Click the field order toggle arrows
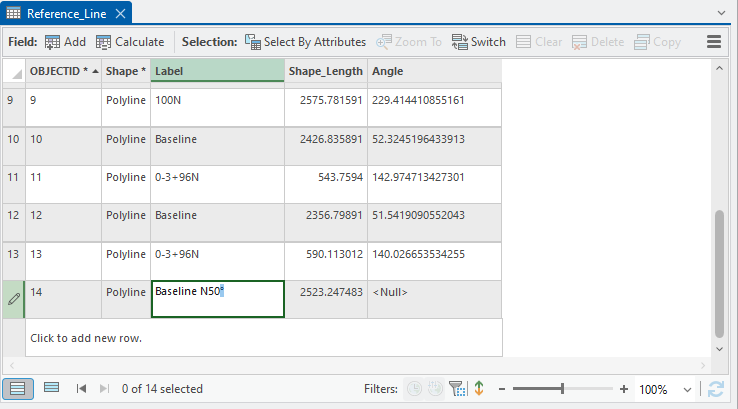Viewport: 738px width, 409px height. pos(479,389)
